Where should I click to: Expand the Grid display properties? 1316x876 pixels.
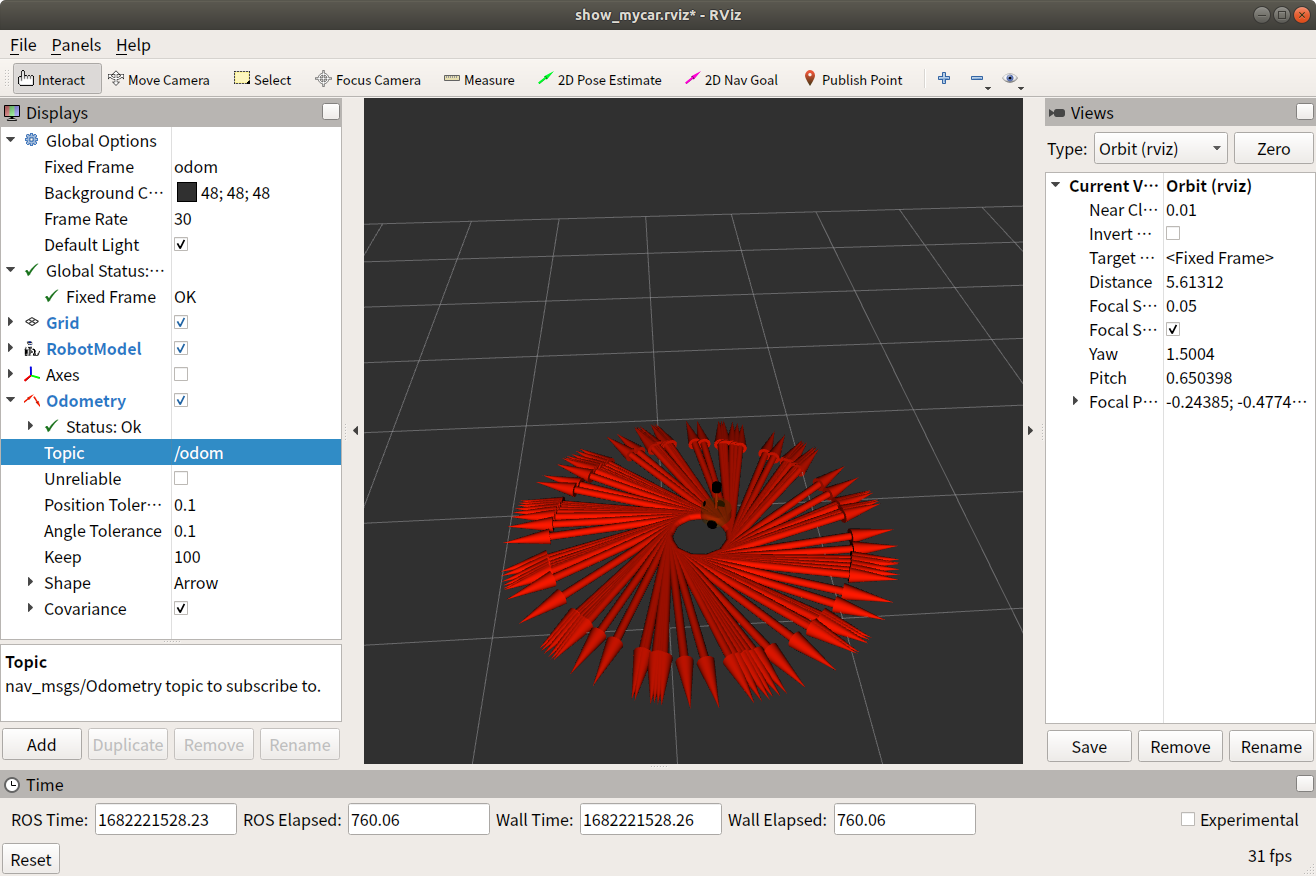[x=11, y=323]
